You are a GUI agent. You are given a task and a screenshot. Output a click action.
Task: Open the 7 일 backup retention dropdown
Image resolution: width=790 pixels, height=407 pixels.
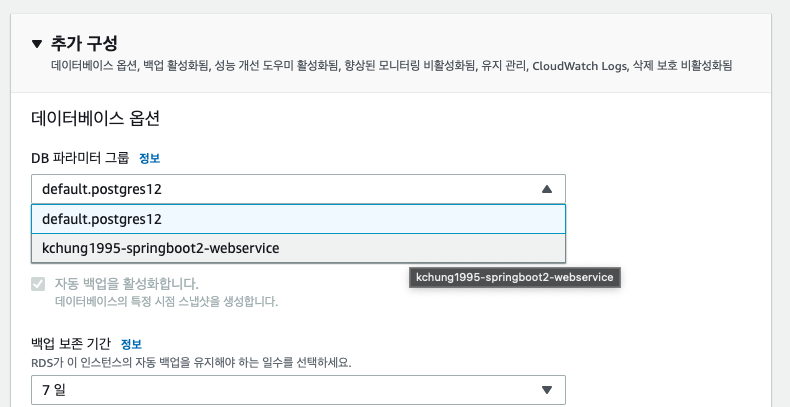[x=298, y=390]
